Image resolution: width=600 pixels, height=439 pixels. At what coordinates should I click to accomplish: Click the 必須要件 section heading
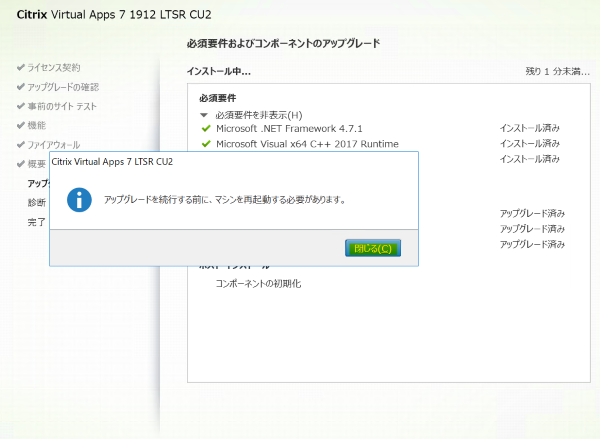pos(218,98)
